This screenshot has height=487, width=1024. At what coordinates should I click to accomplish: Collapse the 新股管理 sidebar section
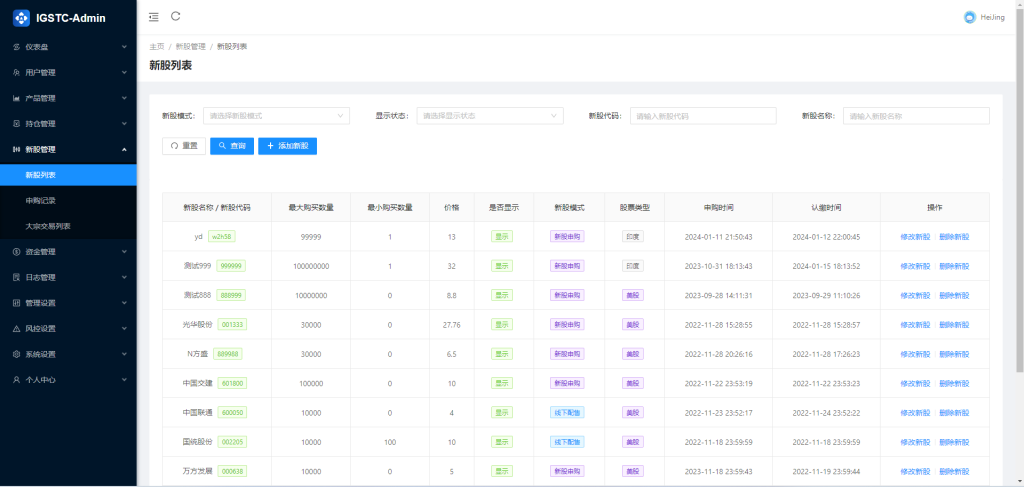coord(40,149)
